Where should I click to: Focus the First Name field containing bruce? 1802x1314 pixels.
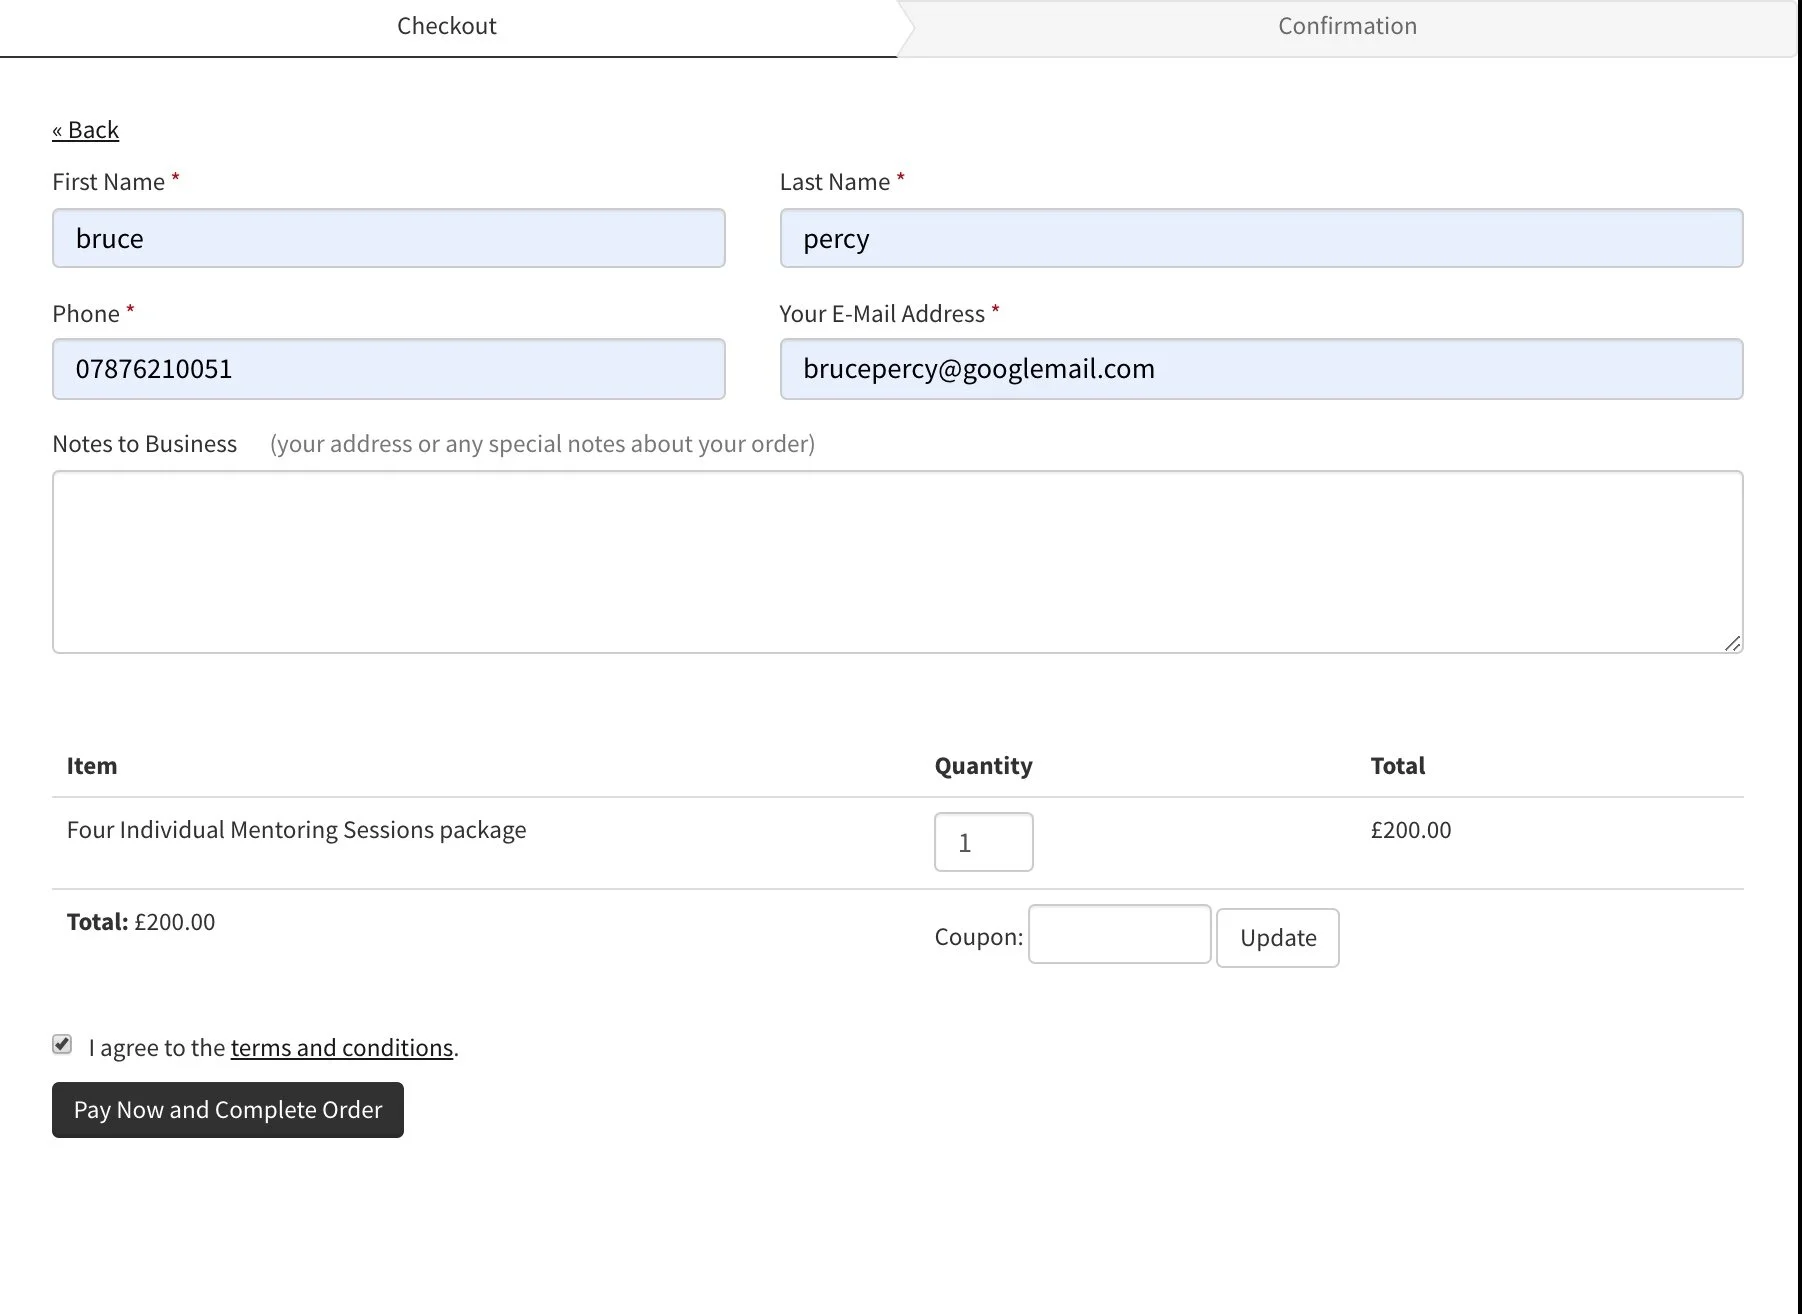(388, 238)
